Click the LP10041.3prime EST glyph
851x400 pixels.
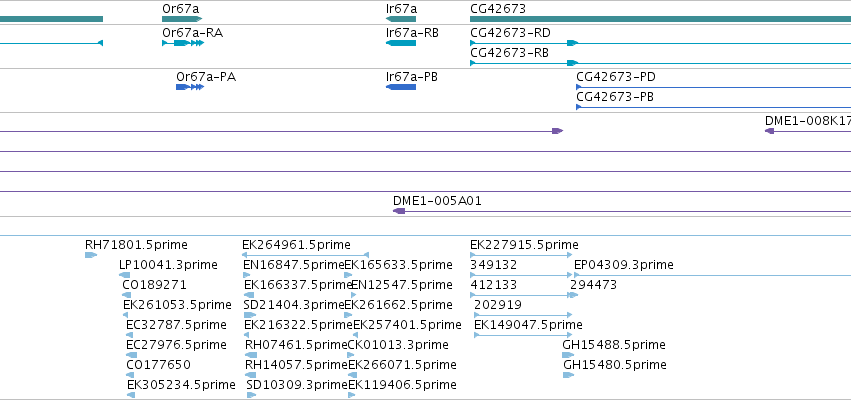[124, 275]
